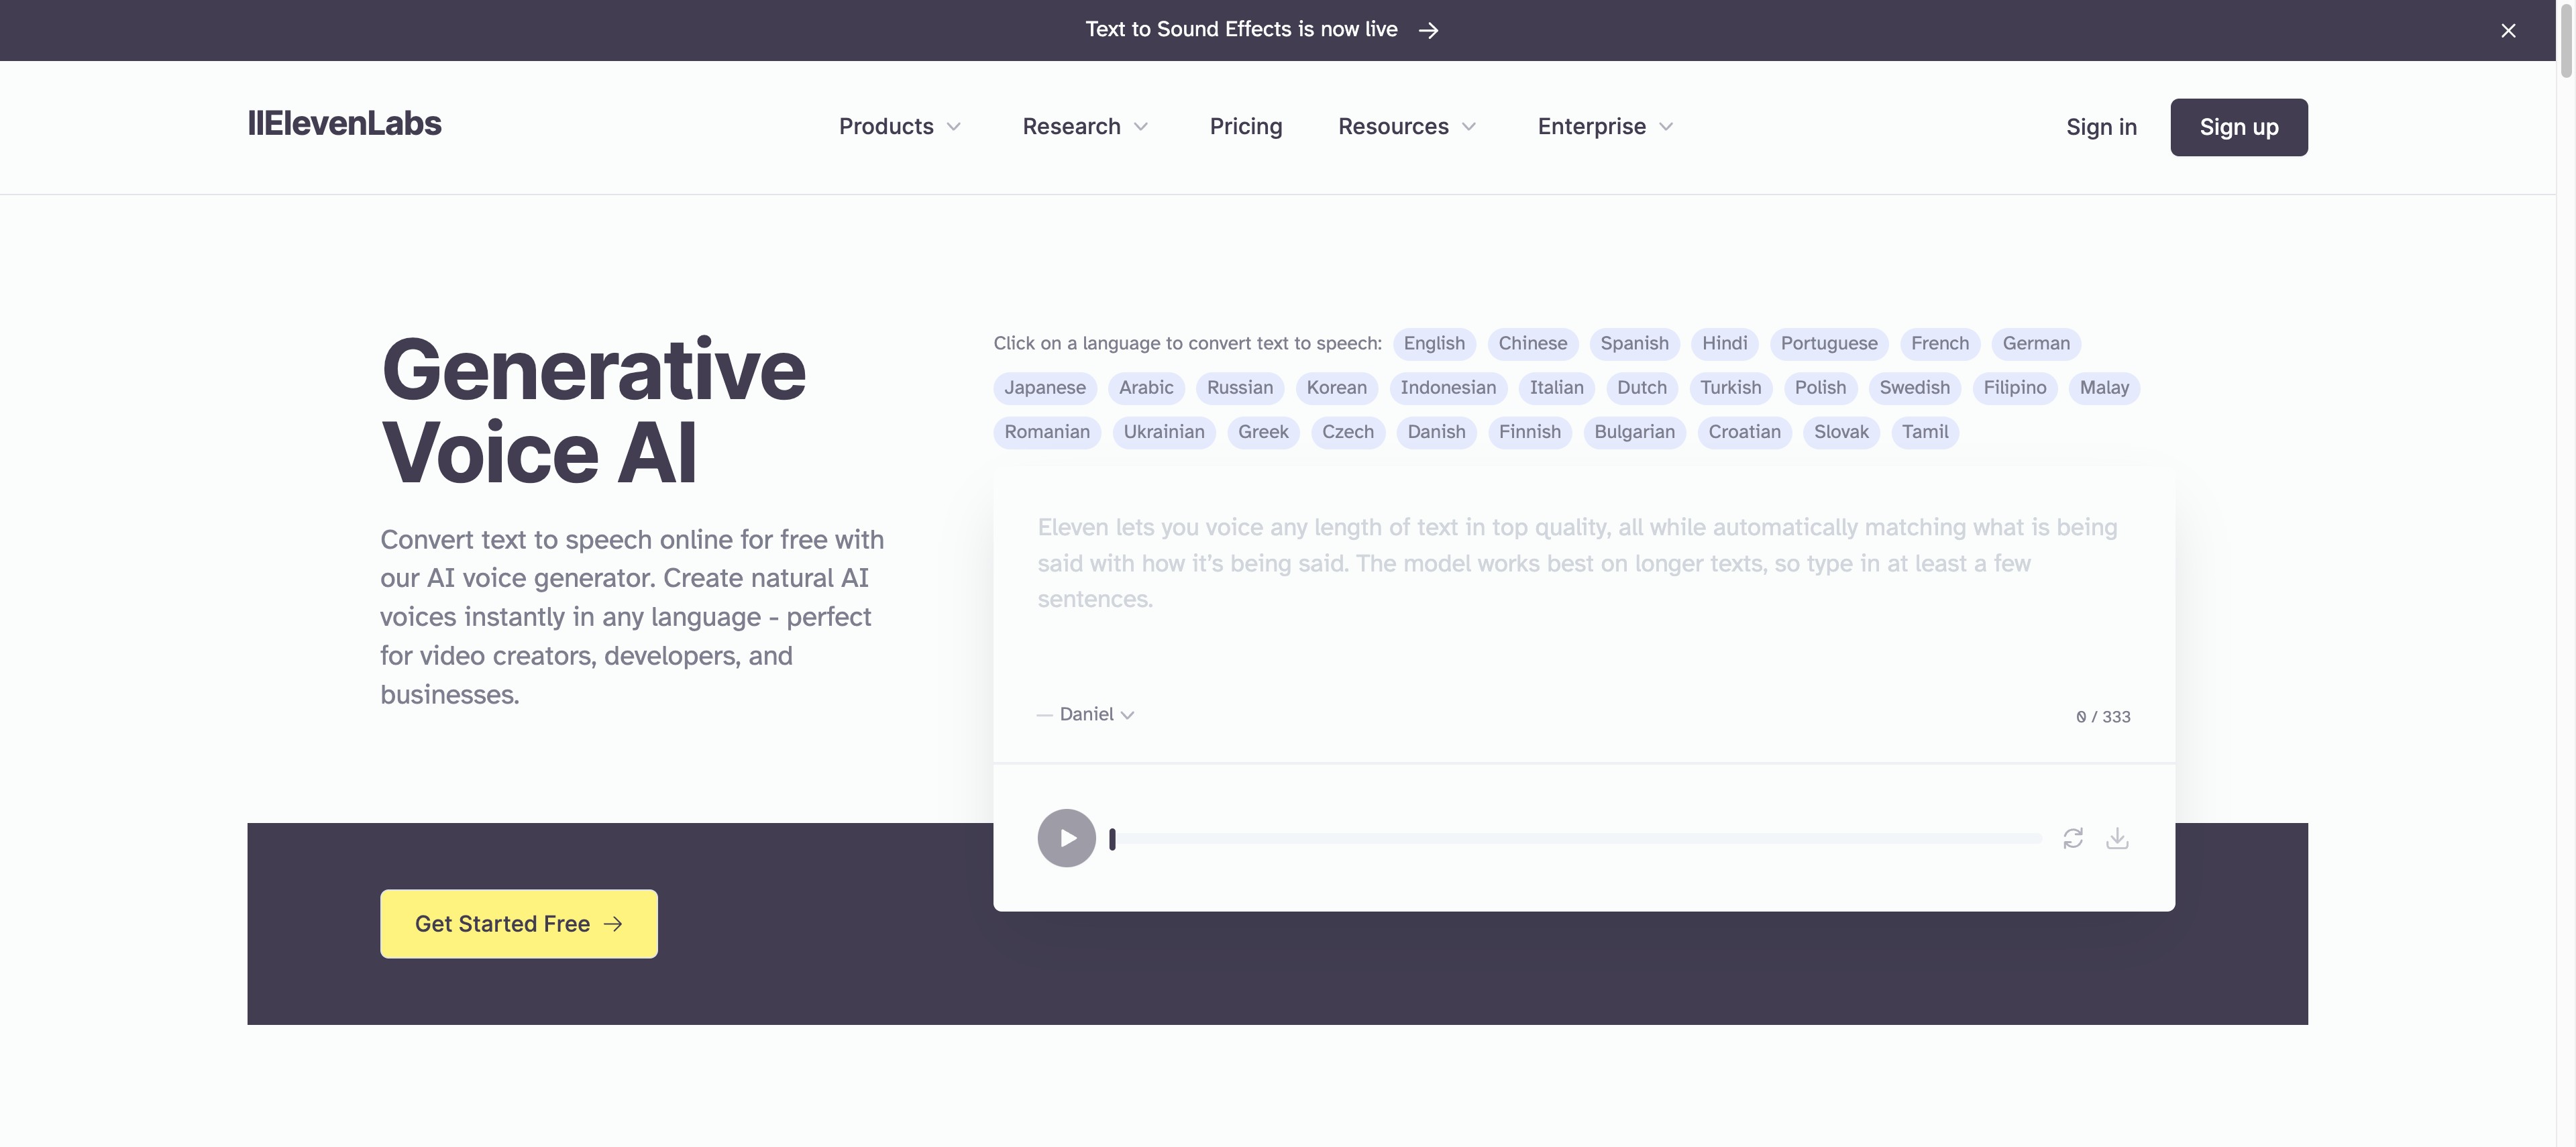Screen dimensions: 2576x1147
Task: Pick the Polish language option
Action: (x=1820, y=387)
